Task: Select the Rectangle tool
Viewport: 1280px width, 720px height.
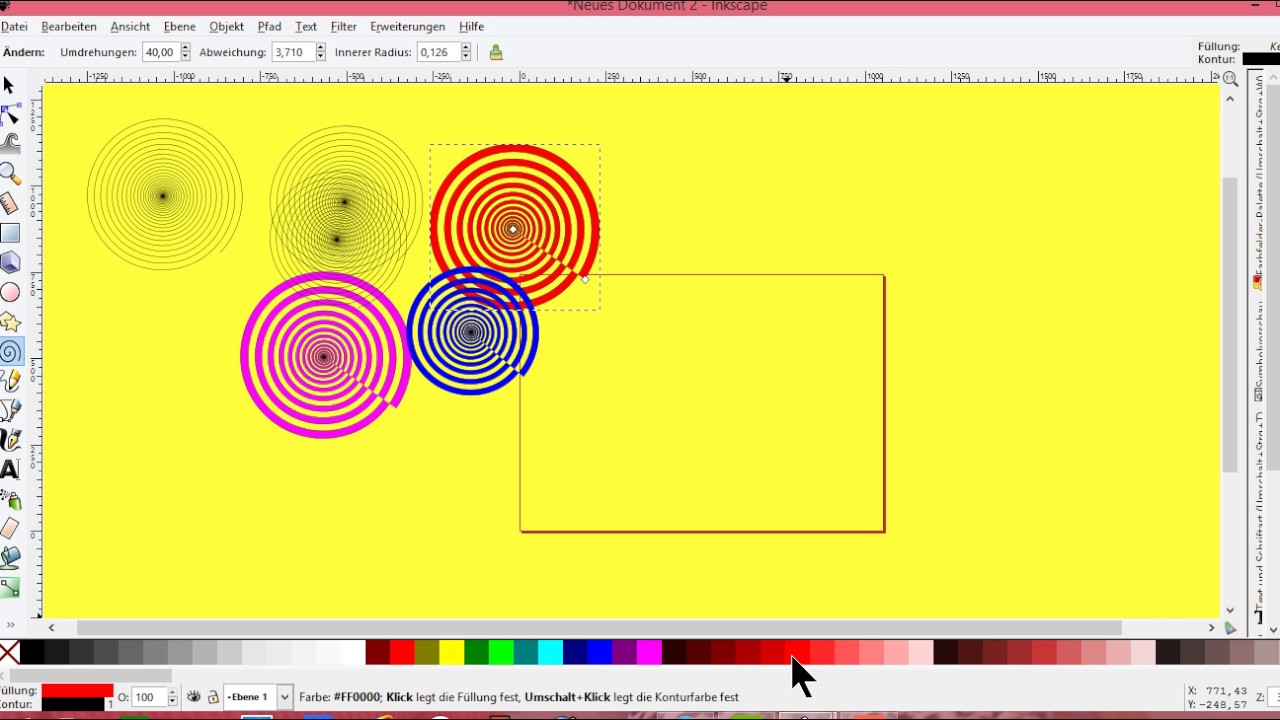Action: pyautogui.click(x=9, y=233)
